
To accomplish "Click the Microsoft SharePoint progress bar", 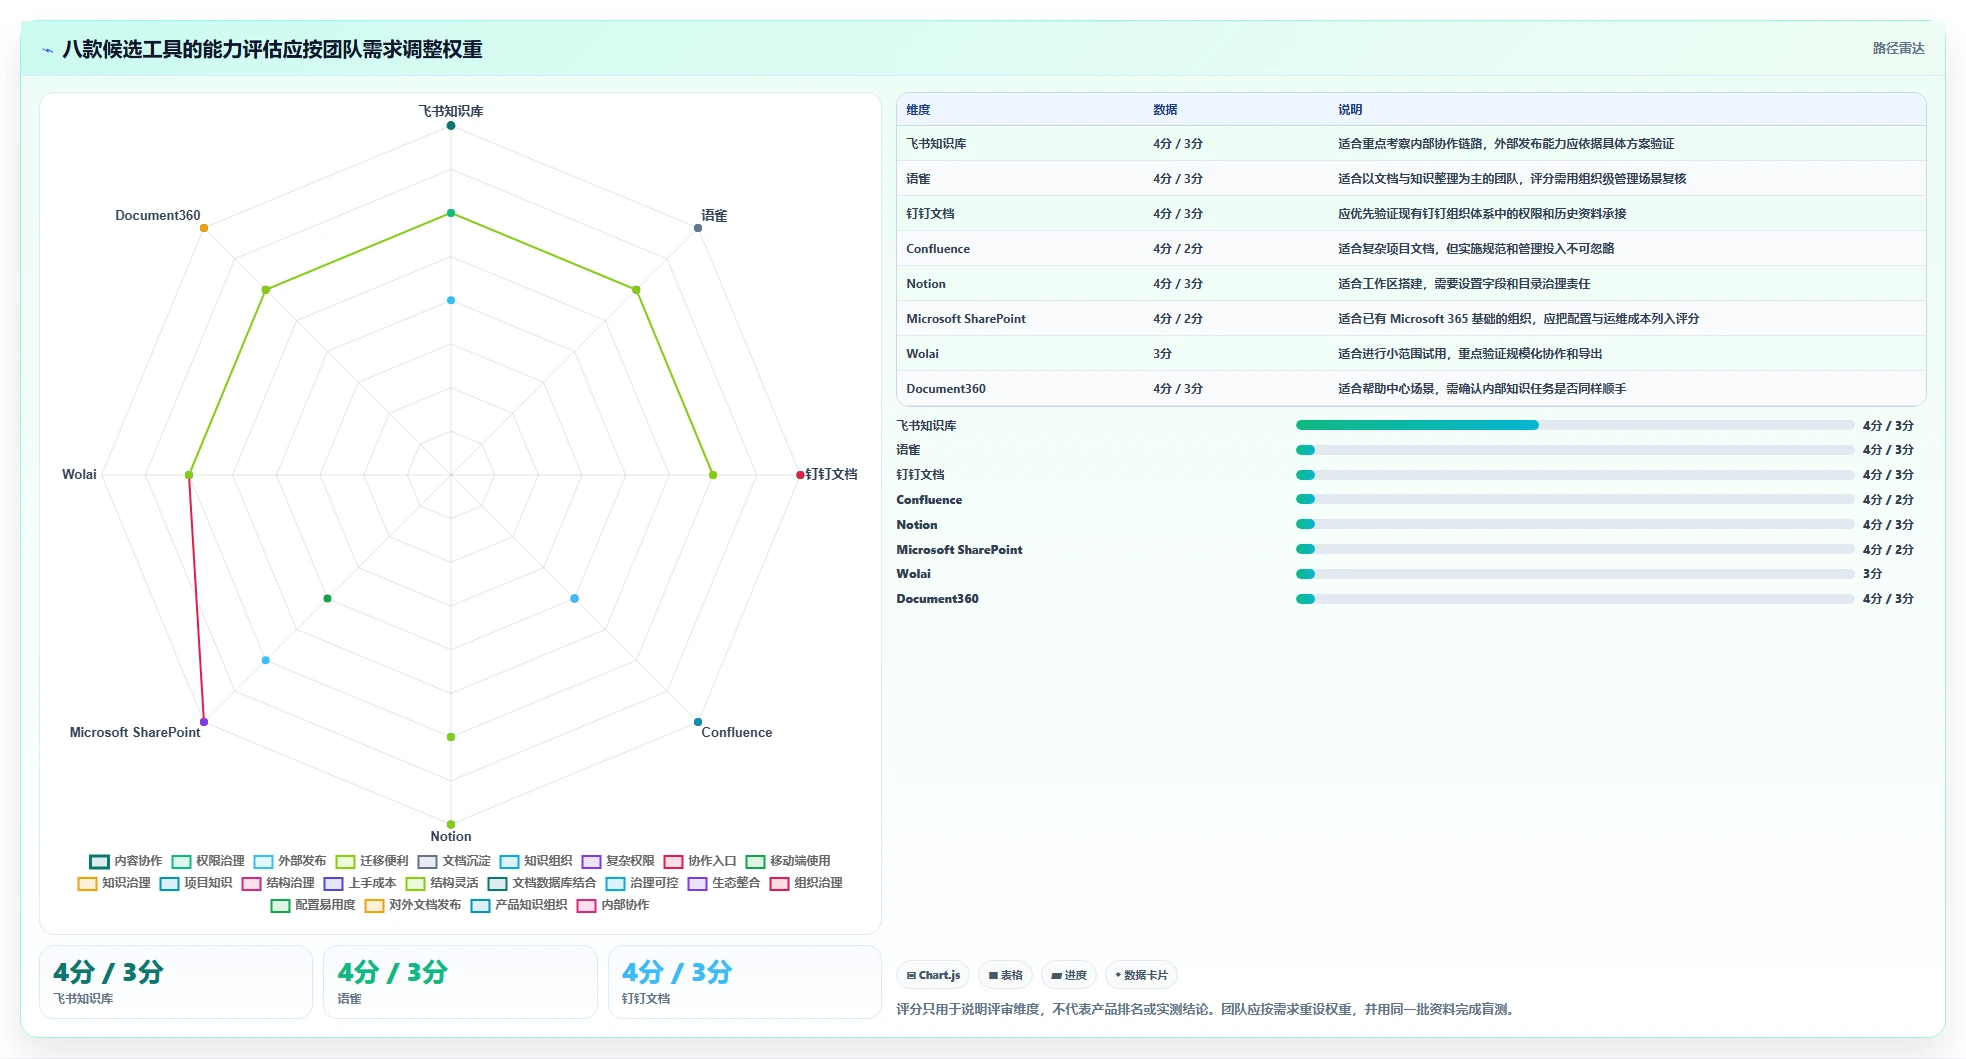I will click(1575, 549).
